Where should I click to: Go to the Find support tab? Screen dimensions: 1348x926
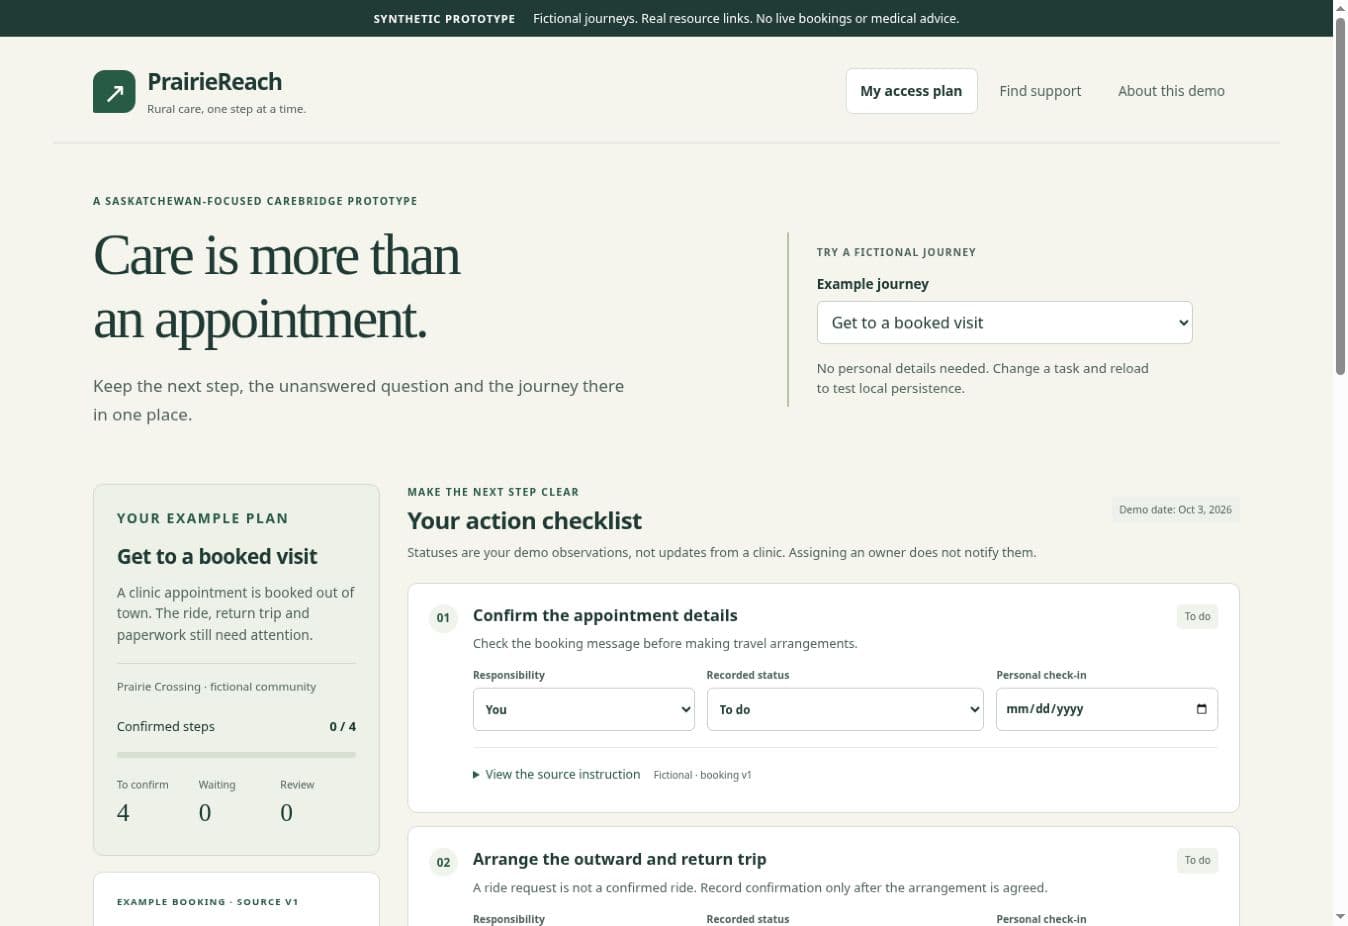[x=1040, y=91]
